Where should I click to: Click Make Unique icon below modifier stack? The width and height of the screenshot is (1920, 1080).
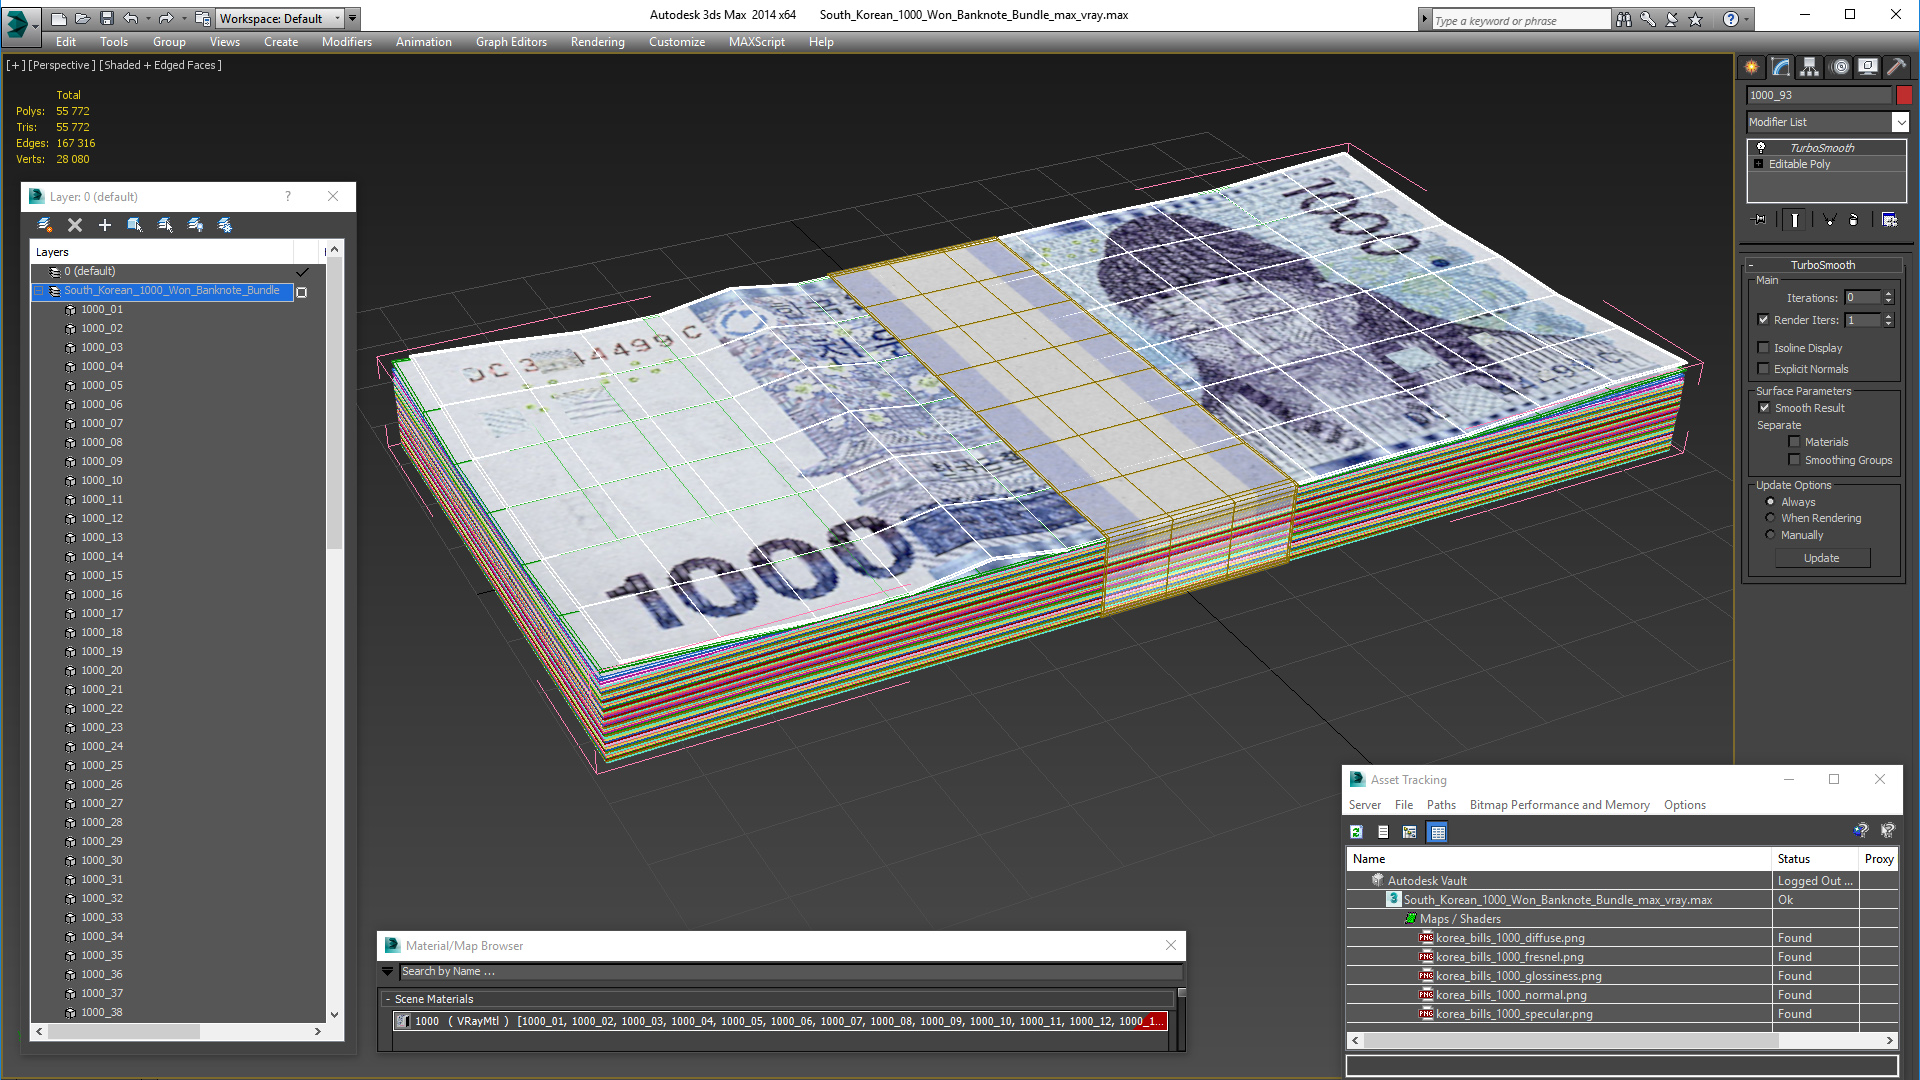[x=1829, y=220]
